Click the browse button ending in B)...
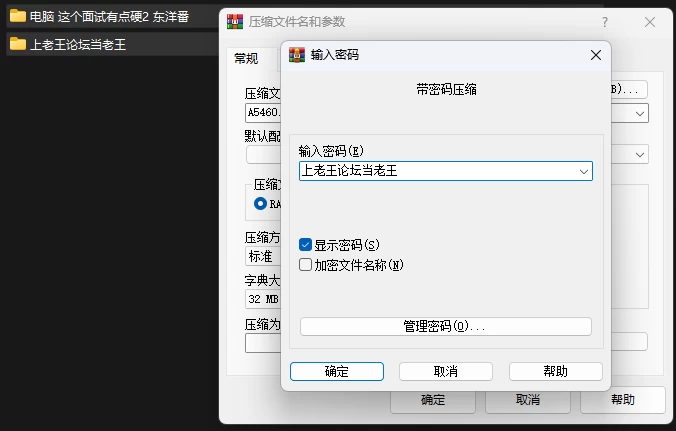 [x=629, y=90]
